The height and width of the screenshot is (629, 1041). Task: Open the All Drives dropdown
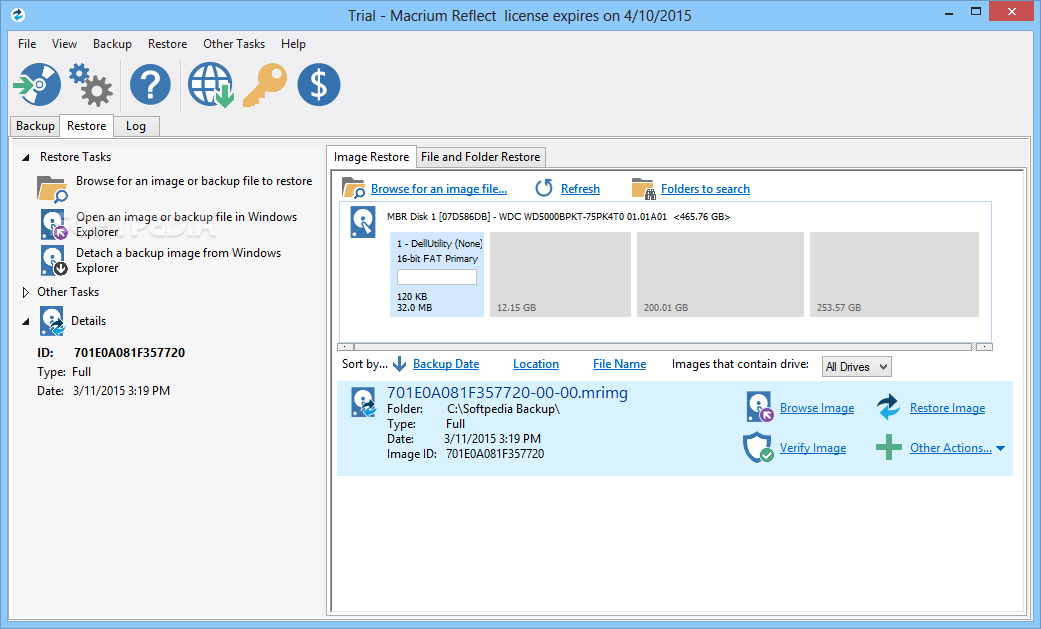[856, 367]
